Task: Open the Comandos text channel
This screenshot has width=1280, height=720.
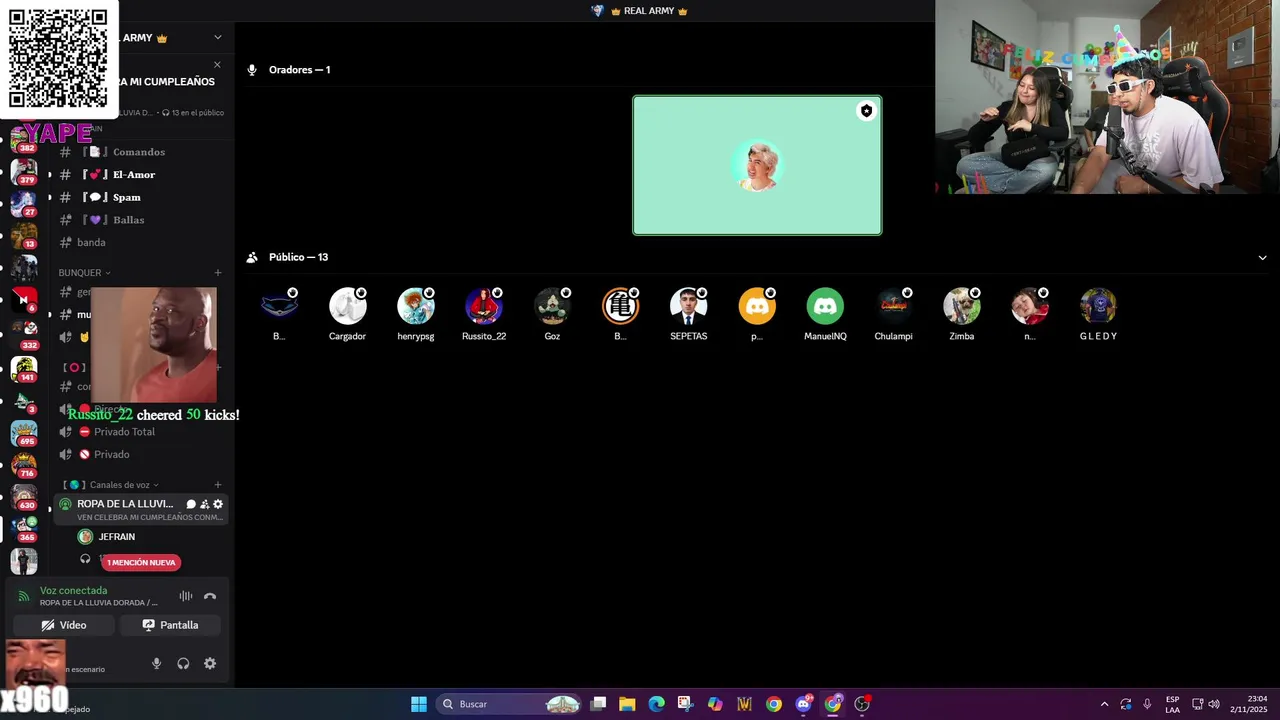Action: tap(141, 152)
